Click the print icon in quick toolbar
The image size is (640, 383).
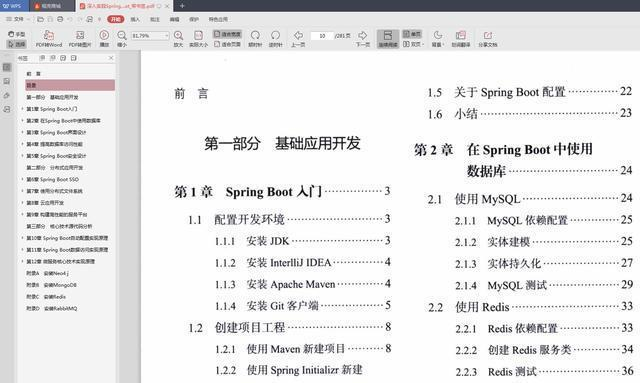pos(60,19)
